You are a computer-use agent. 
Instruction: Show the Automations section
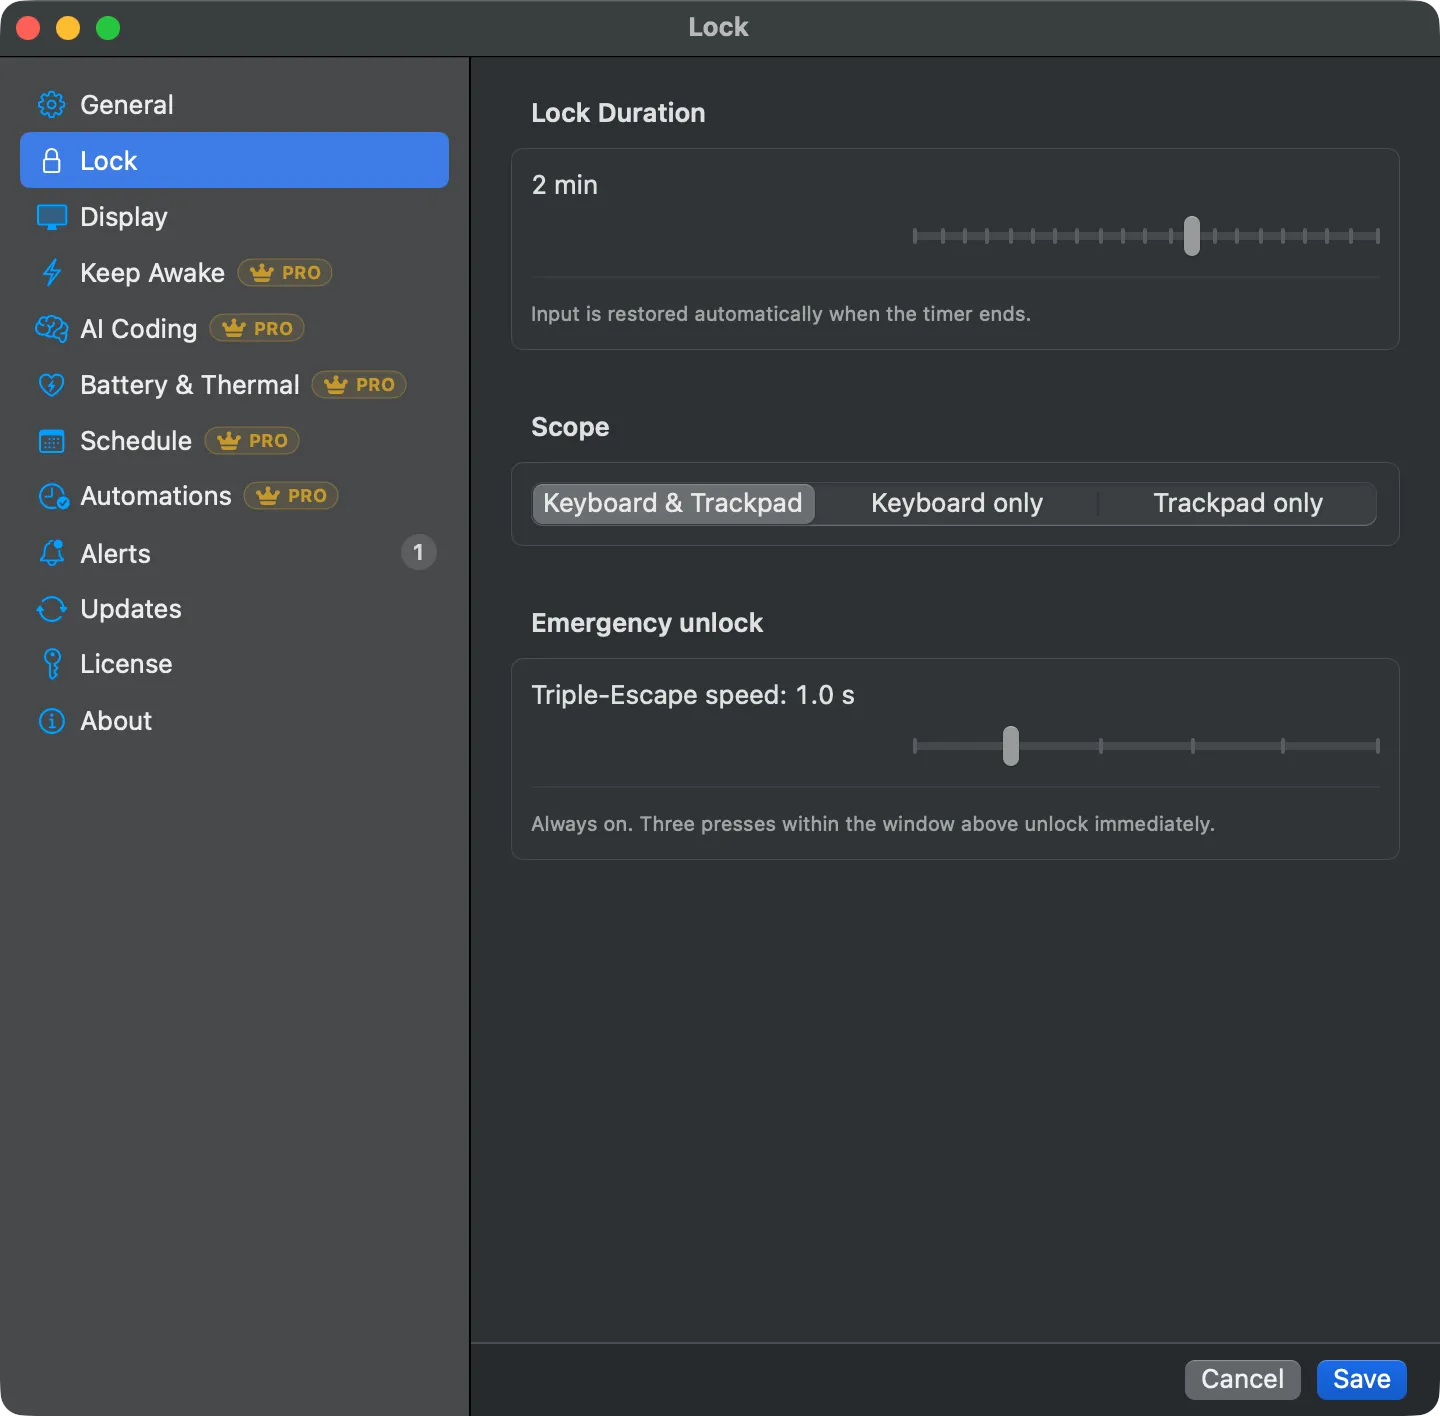point(234,496)
